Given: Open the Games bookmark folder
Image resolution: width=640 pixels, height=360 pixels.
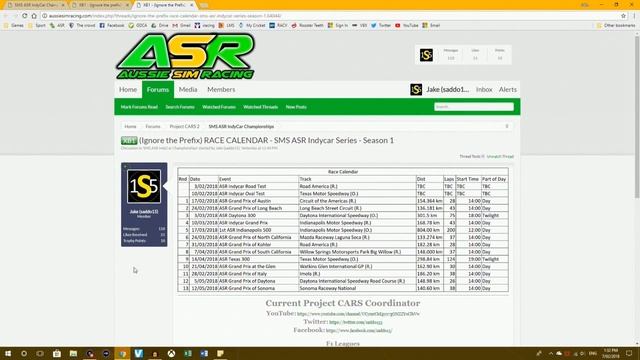Looking at the screenshot, I should [x=13, y=25].
